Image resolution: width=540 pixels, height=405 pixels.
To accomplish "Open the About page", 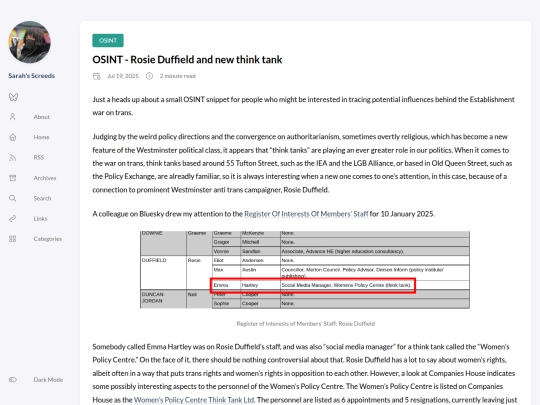I will click(x=42, y=117).
